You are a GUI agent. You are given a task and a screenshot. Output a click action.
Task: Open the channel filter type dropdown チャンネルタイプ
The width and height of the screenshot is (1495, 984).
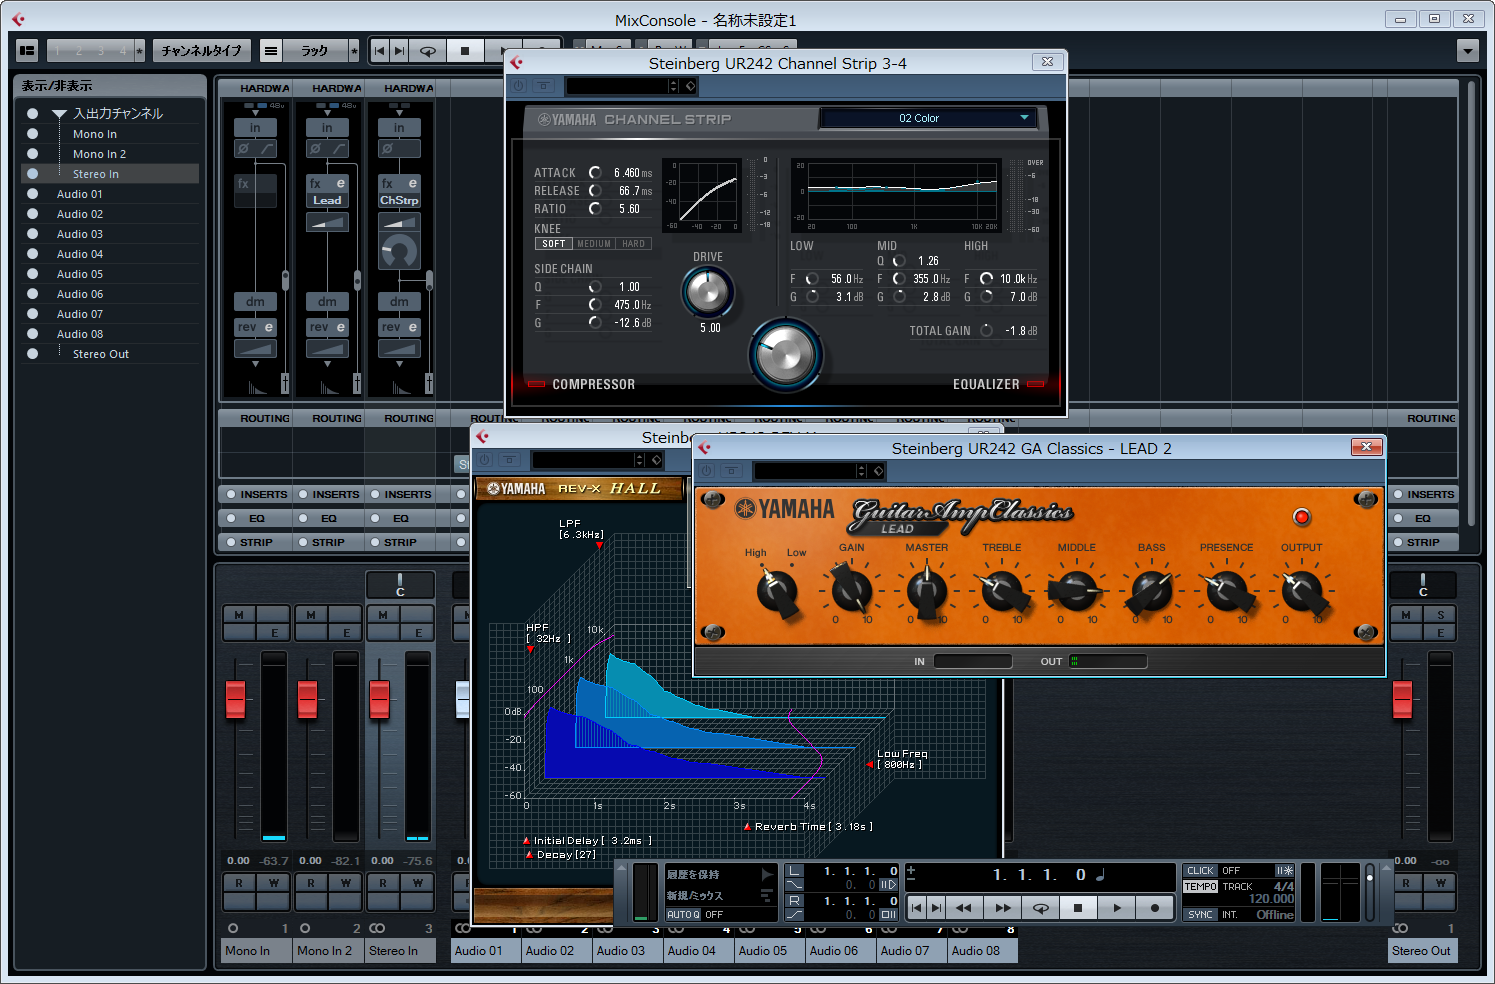tap(201, 50)
